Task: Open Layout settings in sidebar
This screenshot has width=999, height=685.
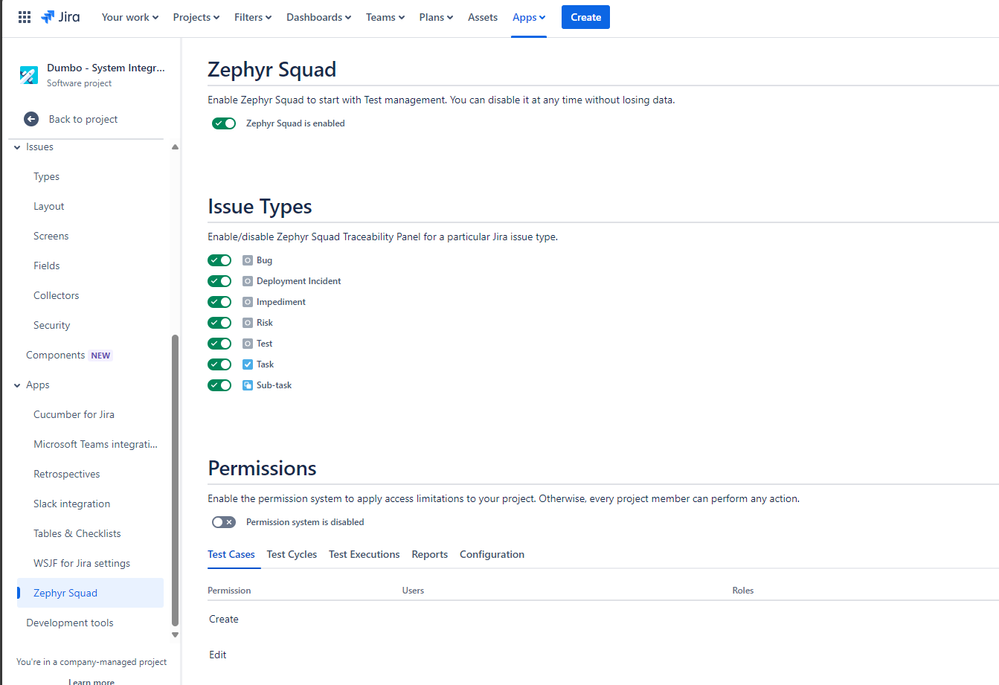Action: pos(48,206)
